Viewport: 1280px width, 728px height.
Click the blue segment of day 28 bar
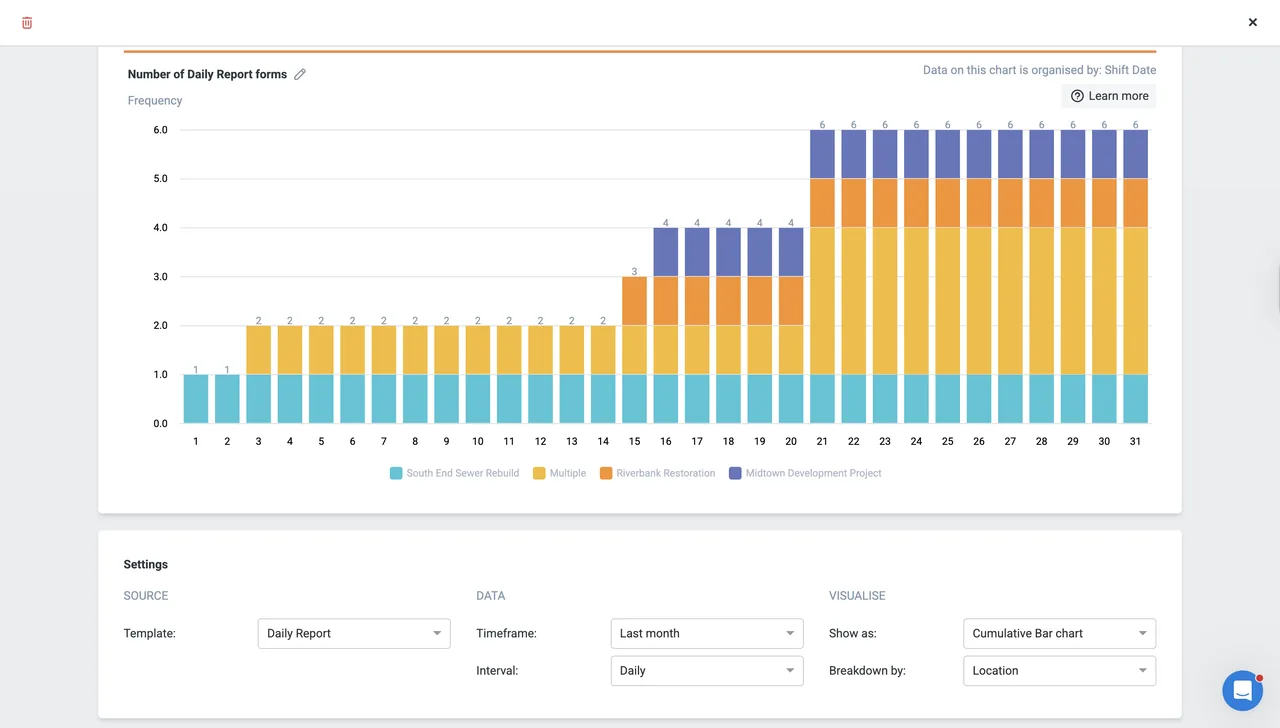pos(1041,399)
